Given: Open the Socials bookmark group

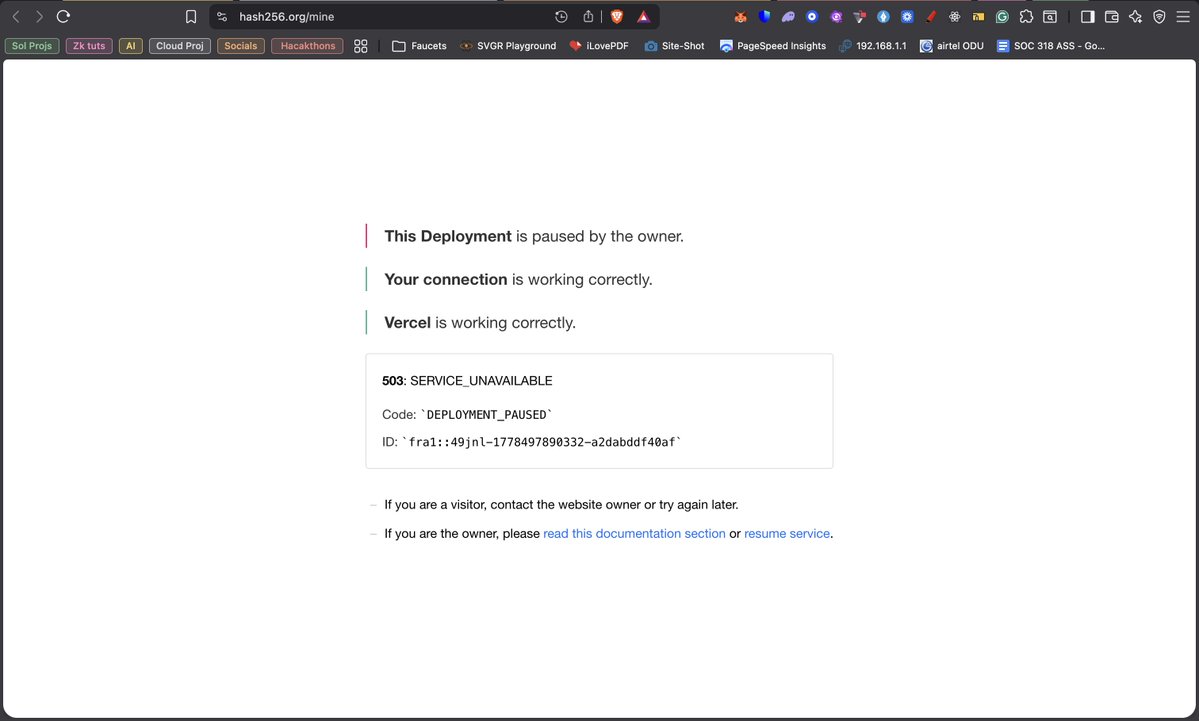Looking at the screenshot, I should 241,46.
